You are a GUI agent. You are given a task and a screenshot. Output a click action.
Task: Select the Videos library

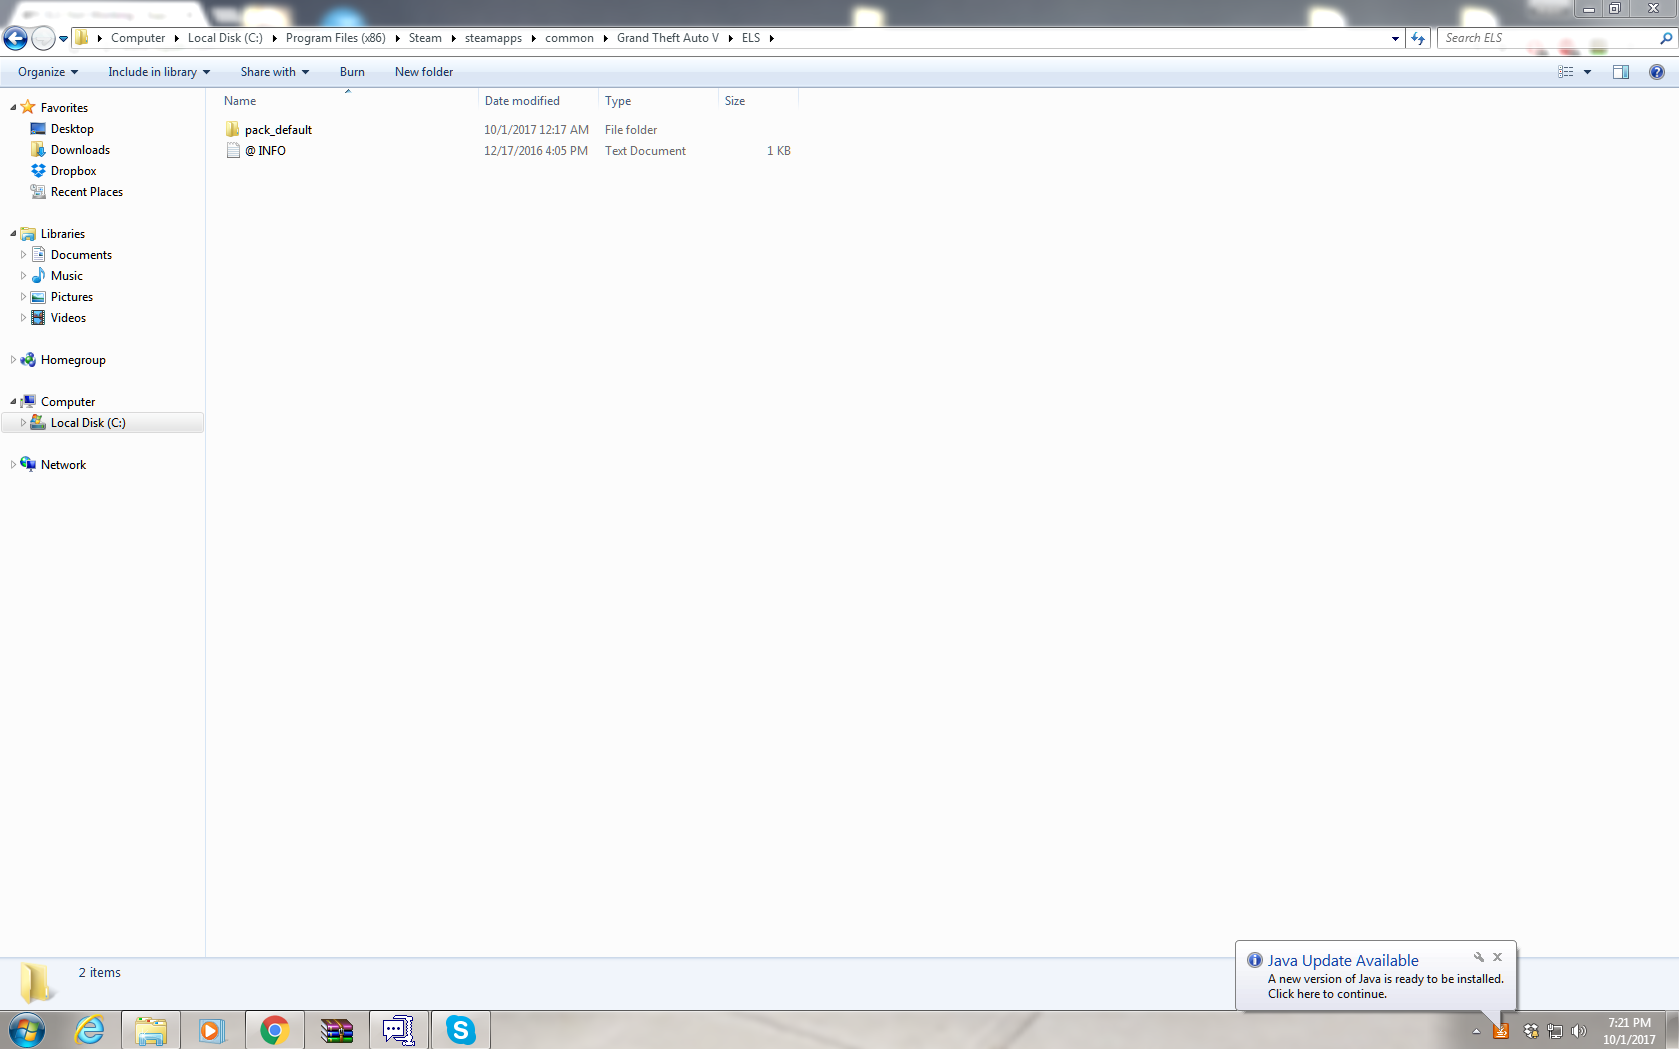(68, 318)
